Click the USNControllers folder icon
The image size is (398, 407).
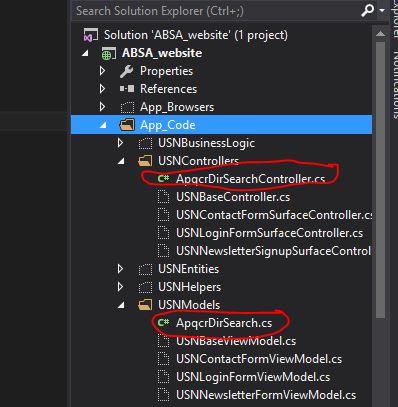coord(145,161)
